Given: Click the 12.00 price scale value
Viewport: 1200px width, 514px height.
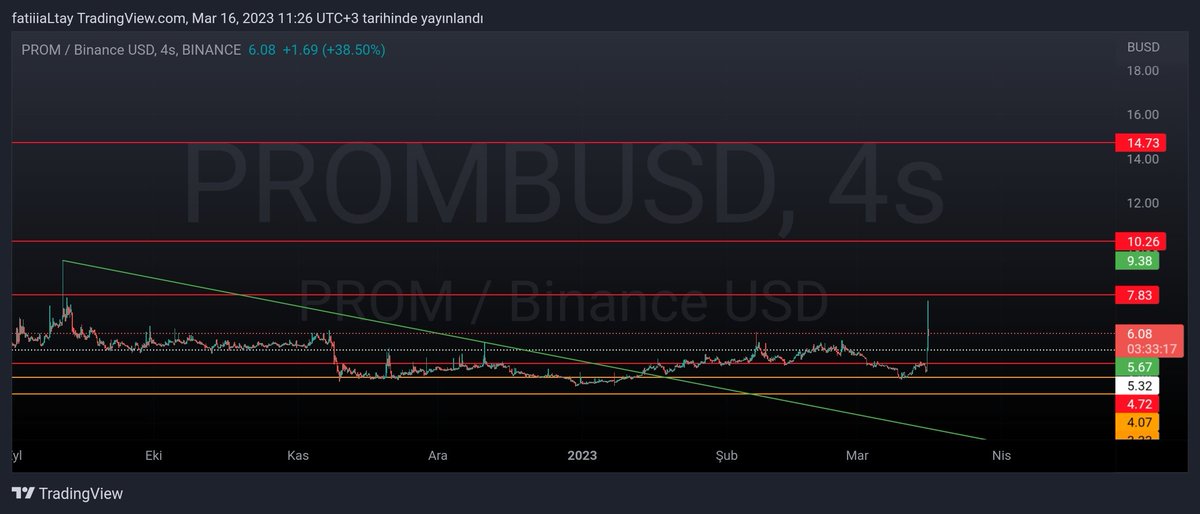Looking at the screenshot, I should 1142,203.
